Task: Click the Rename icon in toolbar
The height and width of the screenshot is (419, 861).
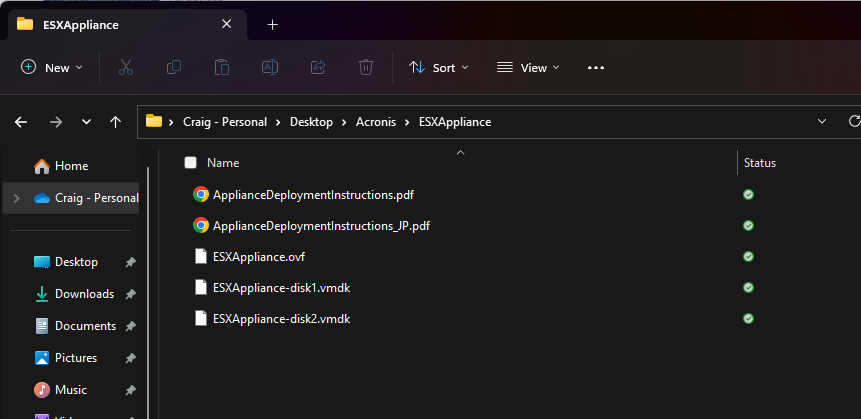Action: 270,68
